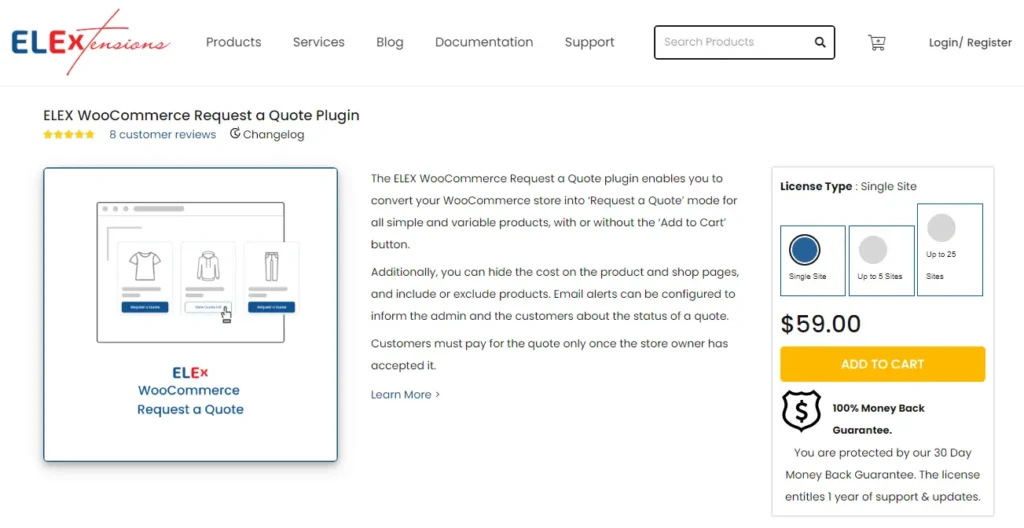This screenshot has width=1024, height=528.
Task: Select the Up to 5 Sites license
Action: (x=882, y=261)
